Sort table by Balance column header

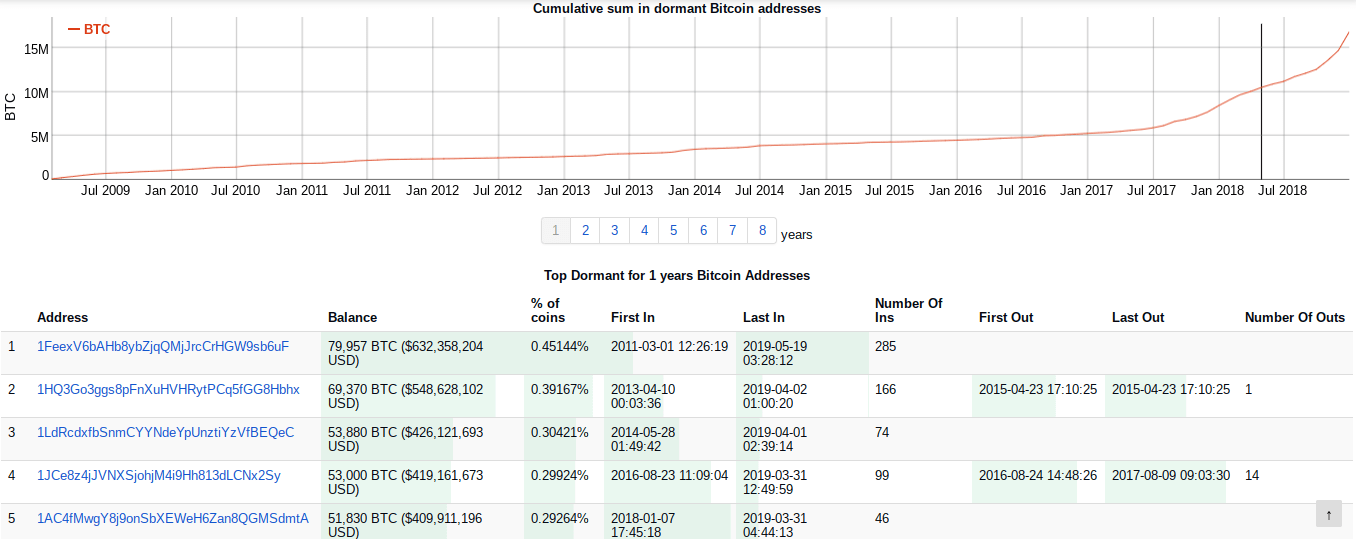click(x=352, y=318)
